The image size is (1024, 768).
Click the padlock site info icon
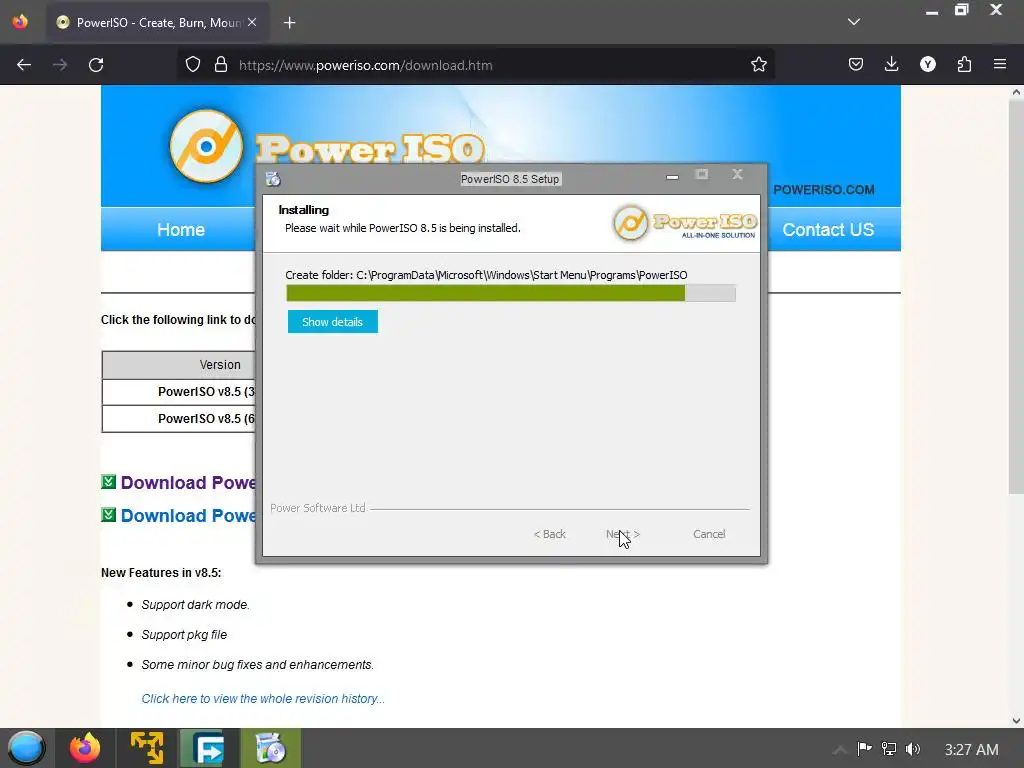pyautogui.click(x=221, y=65)
